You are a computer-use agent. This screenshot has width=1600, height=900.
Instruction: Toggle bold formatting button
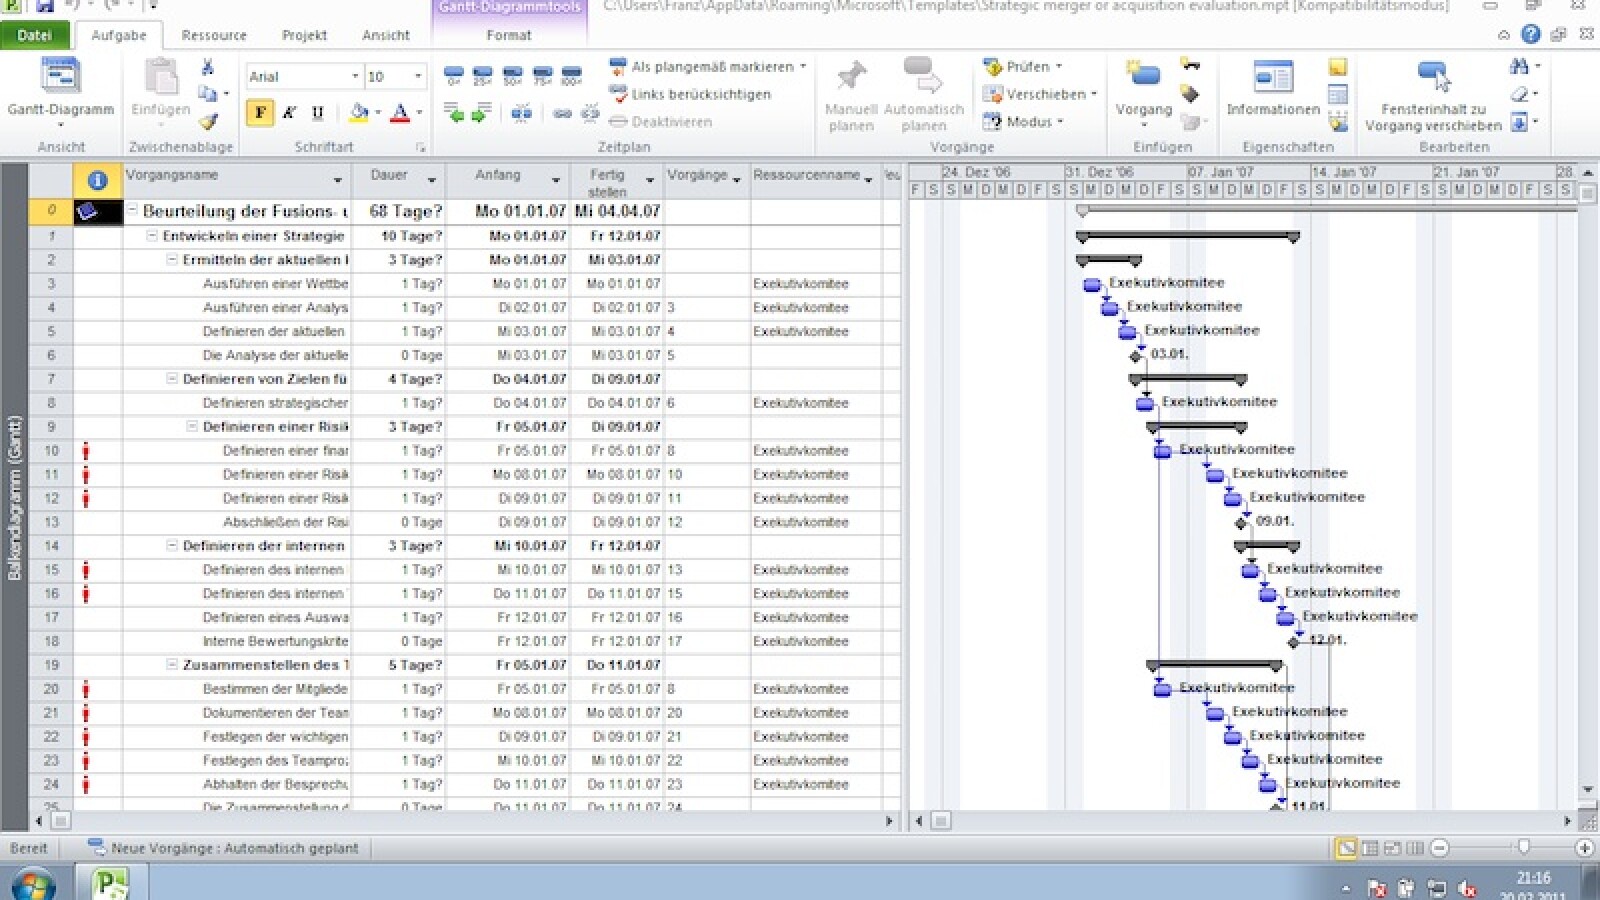[260, 112]
